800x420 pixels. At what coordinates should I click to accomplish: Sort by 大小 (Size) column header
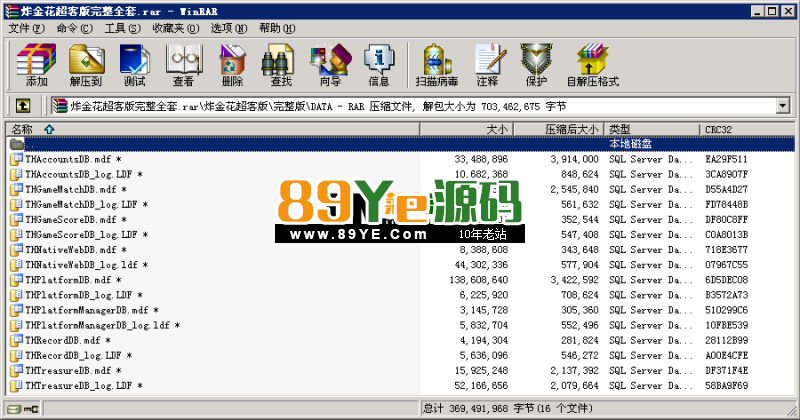point(466,129)
